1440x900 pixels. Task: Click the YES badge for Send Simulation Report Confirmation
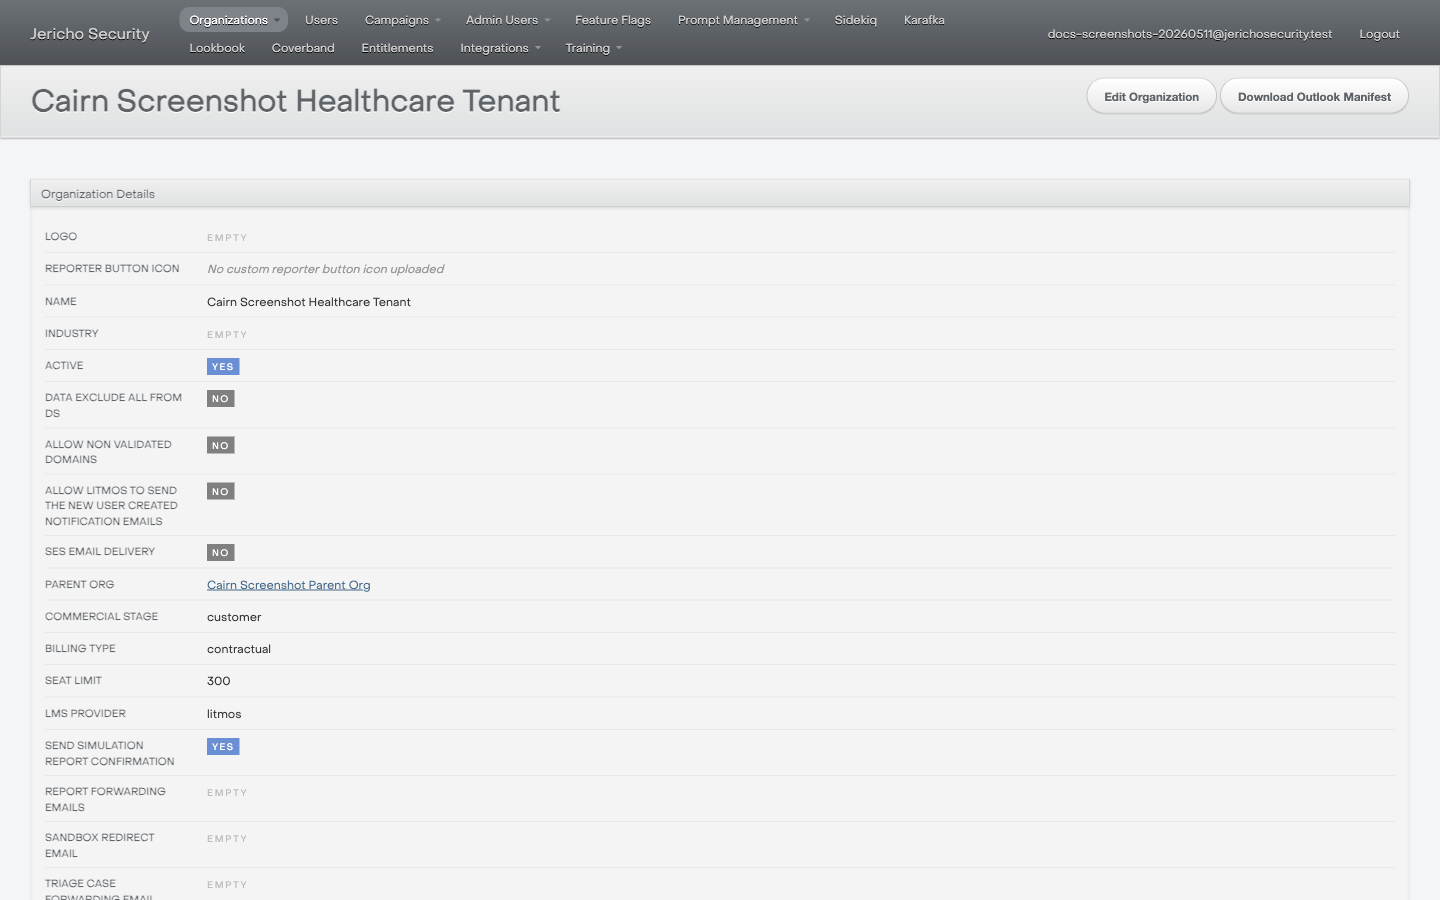(223, 747)
